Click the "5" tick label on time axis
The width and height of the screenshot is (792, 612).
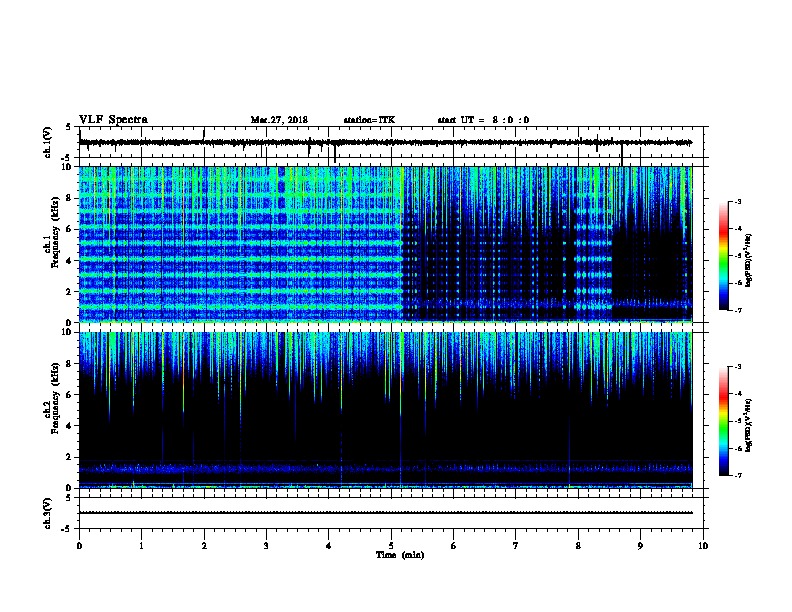click(391, 546)
